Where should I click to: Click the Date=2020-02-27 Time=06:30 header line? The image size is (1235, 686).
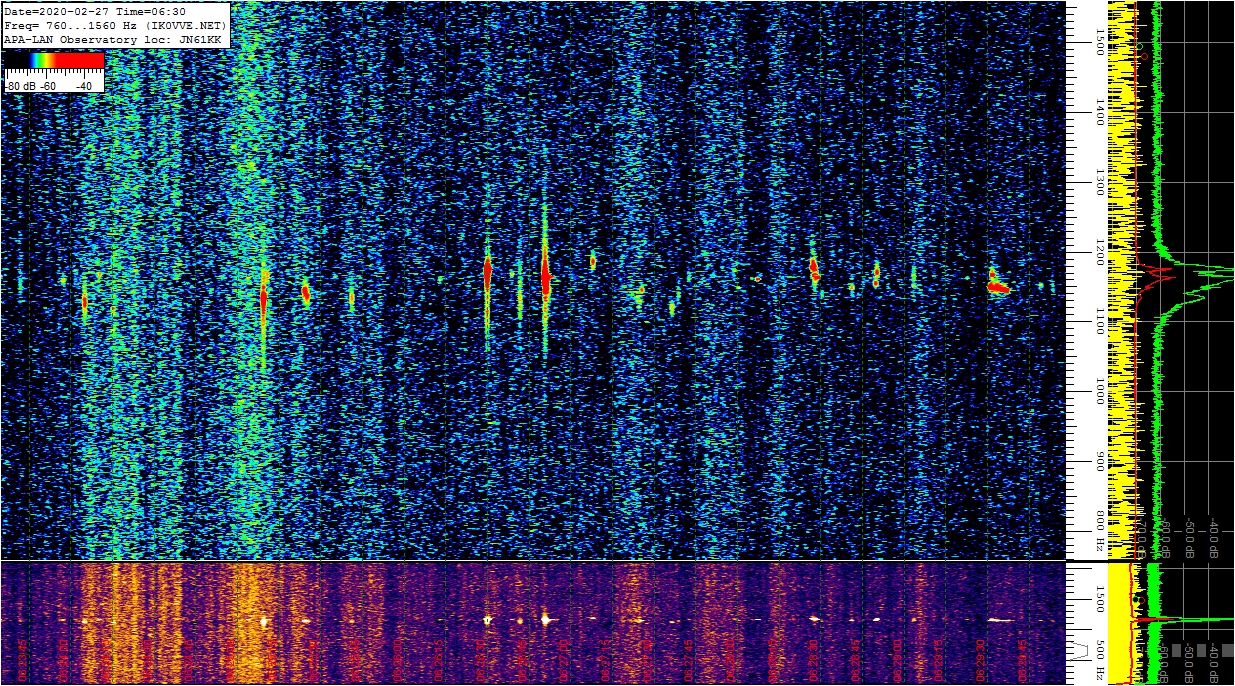coord(95,11)
